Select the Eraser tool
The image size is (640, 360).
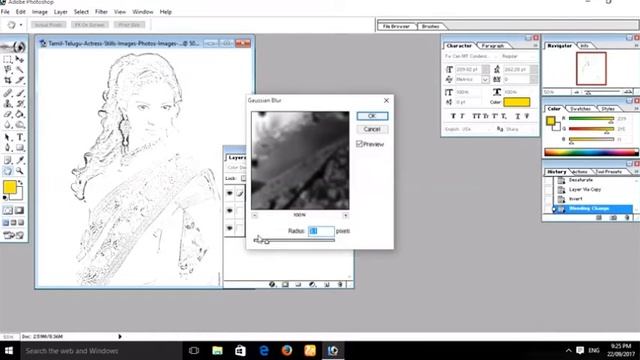(x=7, y=114)
